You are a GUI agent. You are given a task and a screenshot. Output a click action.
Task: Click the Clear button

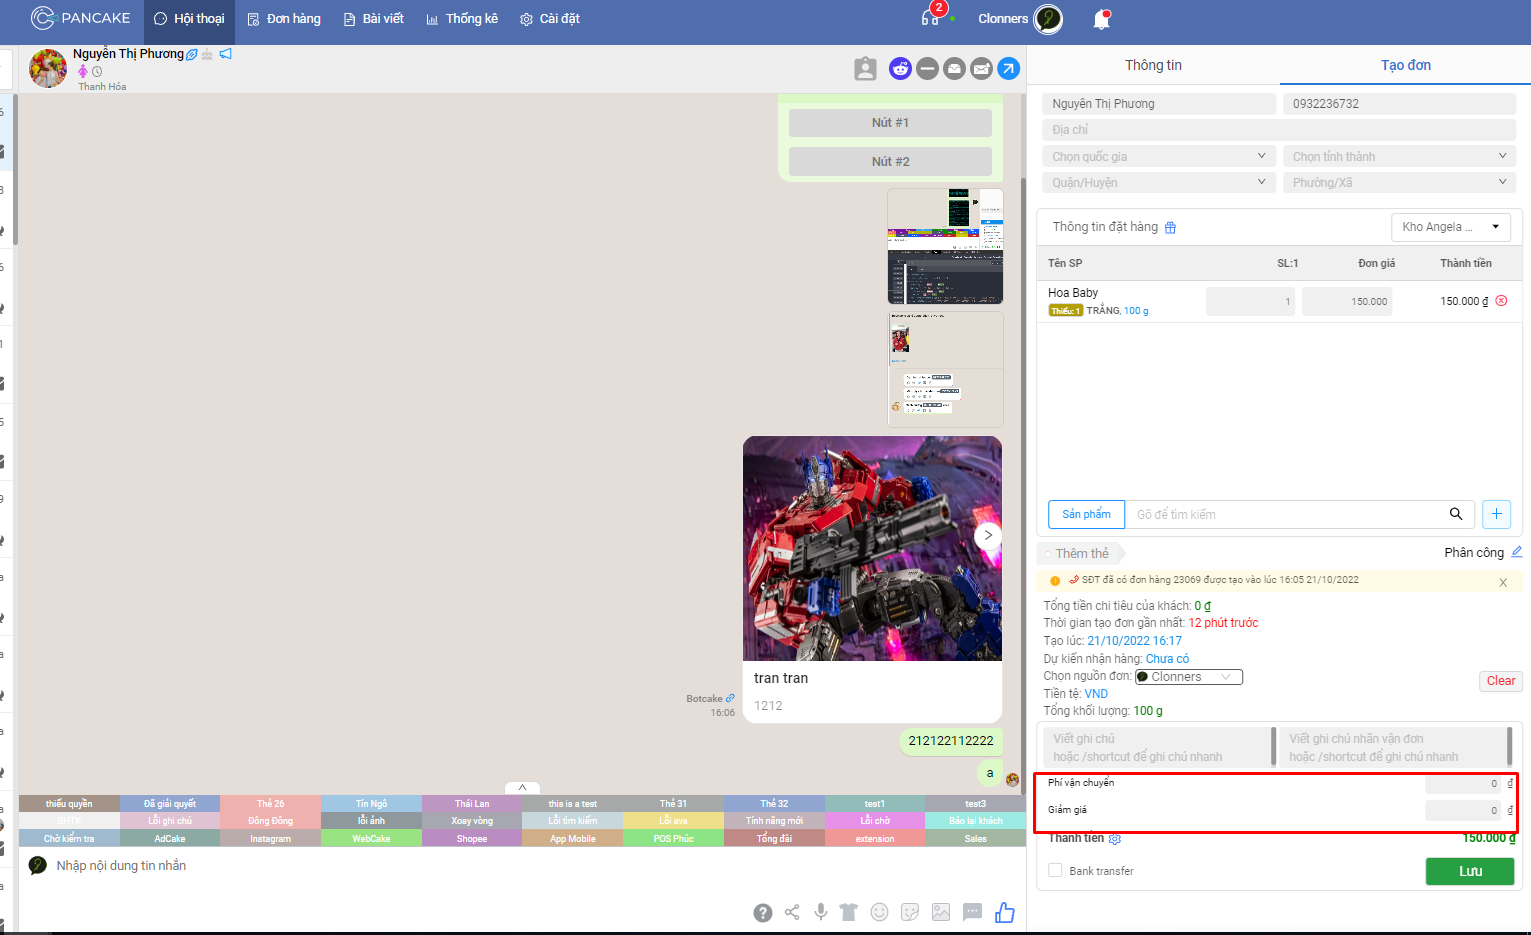pos(1500,681)
